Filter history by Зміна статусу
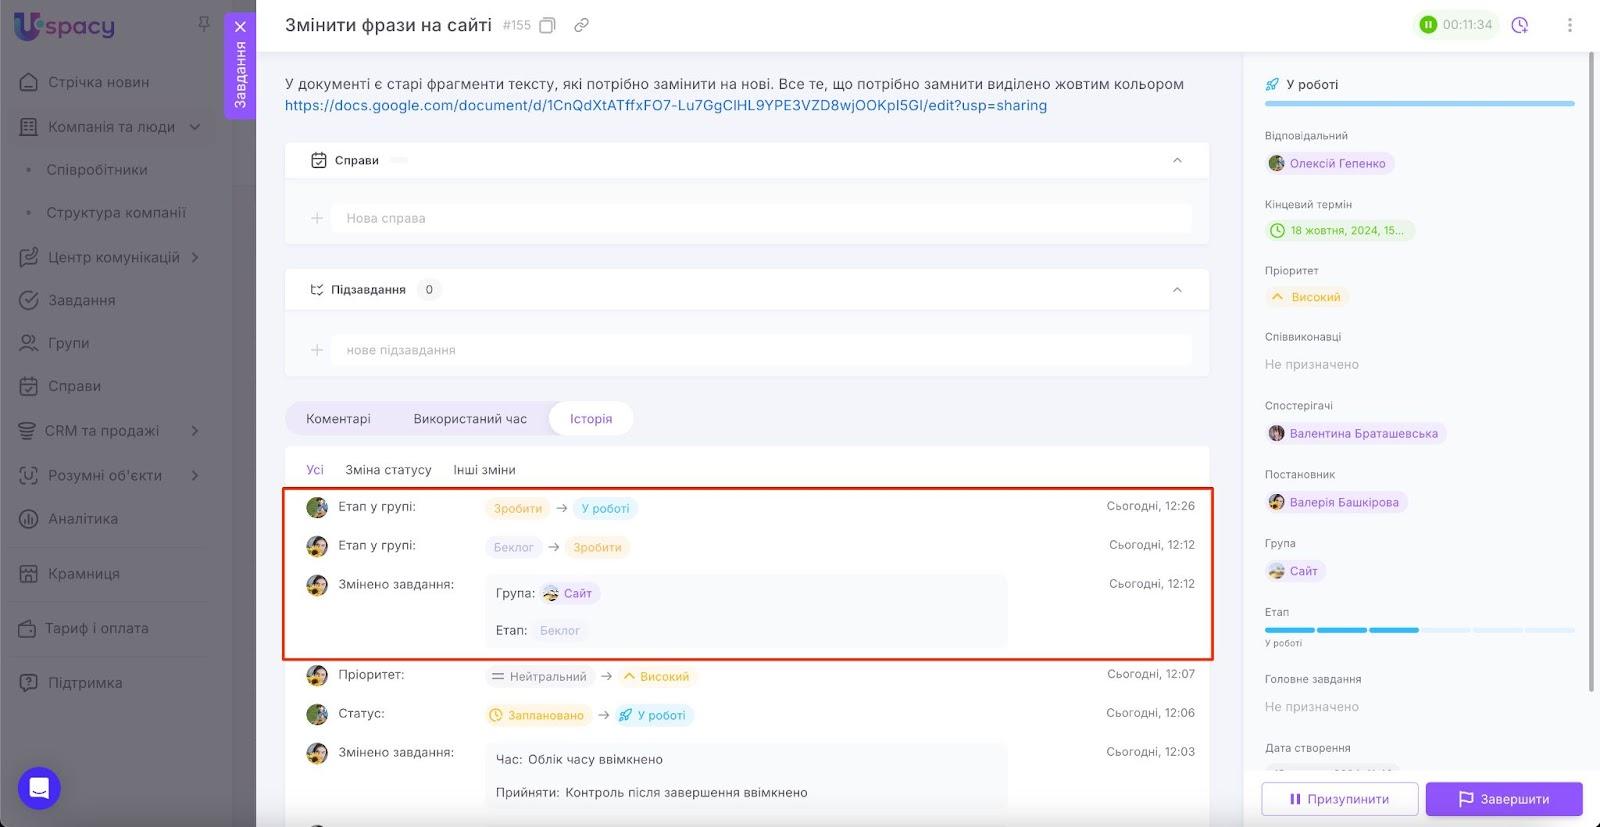The width and height of the screenshot is (1600, 827). click(388, 470)
